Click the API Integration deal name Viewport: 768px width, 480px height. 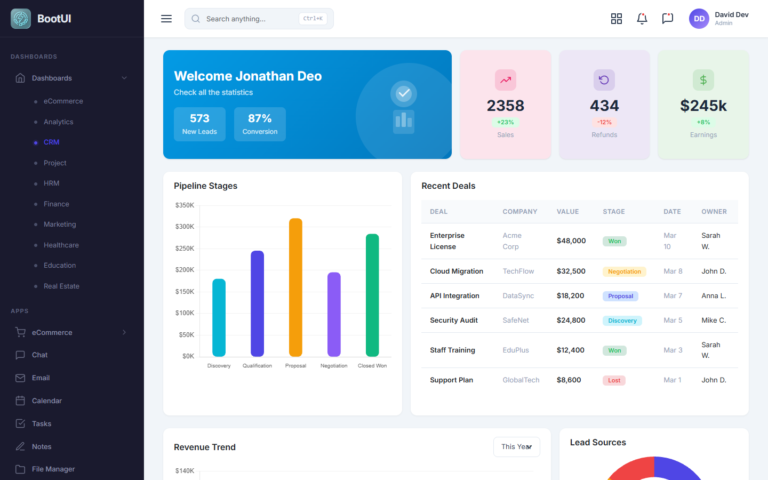pyautogui.click(x=455, y=295)
